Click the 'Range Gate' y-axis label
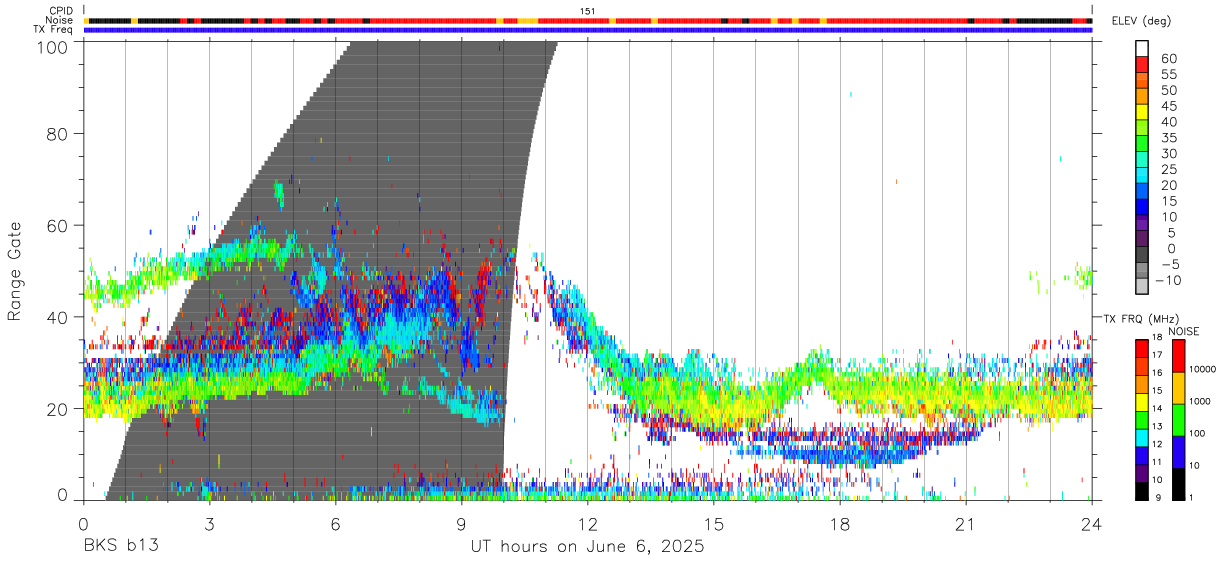The height and width of the screenshot is (567, 1228). pos(15,270)
